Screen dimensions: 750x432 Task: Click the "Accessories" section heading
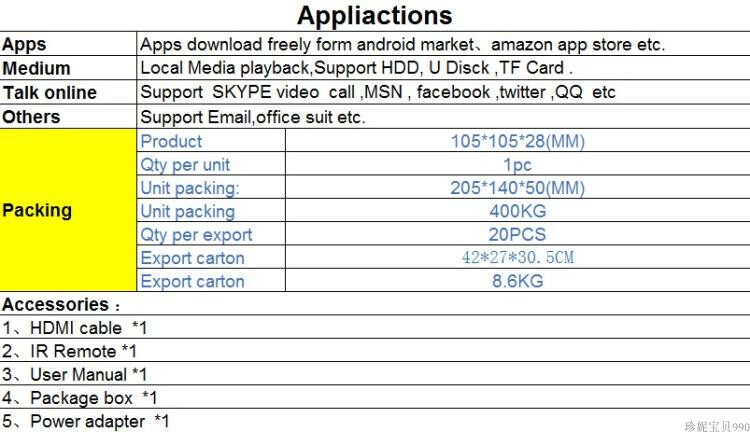pyautogui.click(x=60, y=304)
